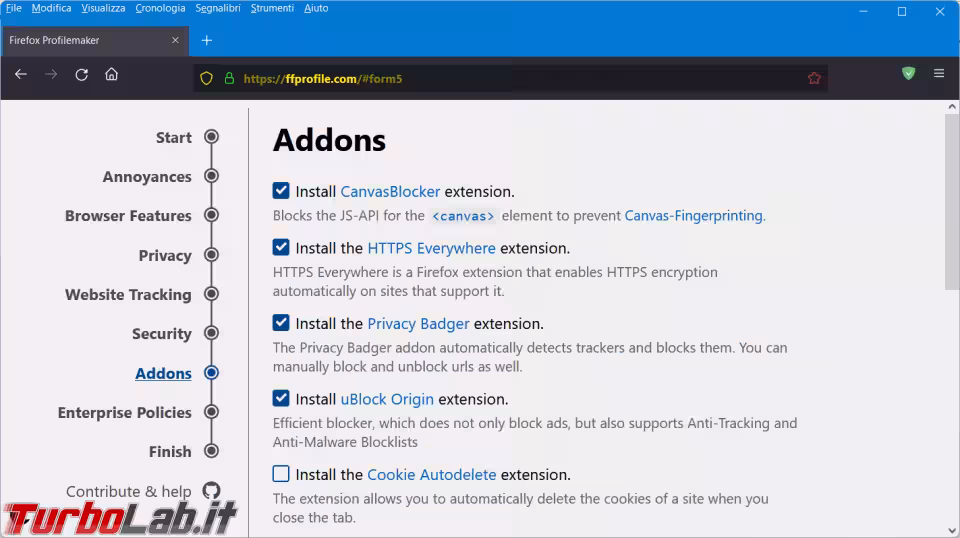960x538 pixels.
Task: Click the forward navigation arrow
Action: coord(51,75)
